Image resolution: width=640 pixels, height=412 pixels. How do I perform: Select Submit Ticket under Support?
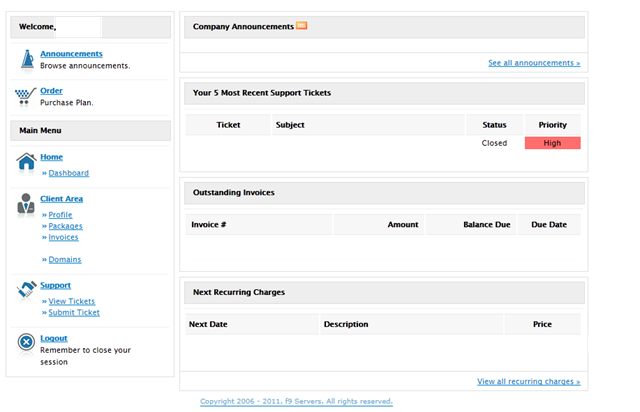coord(74,312)
